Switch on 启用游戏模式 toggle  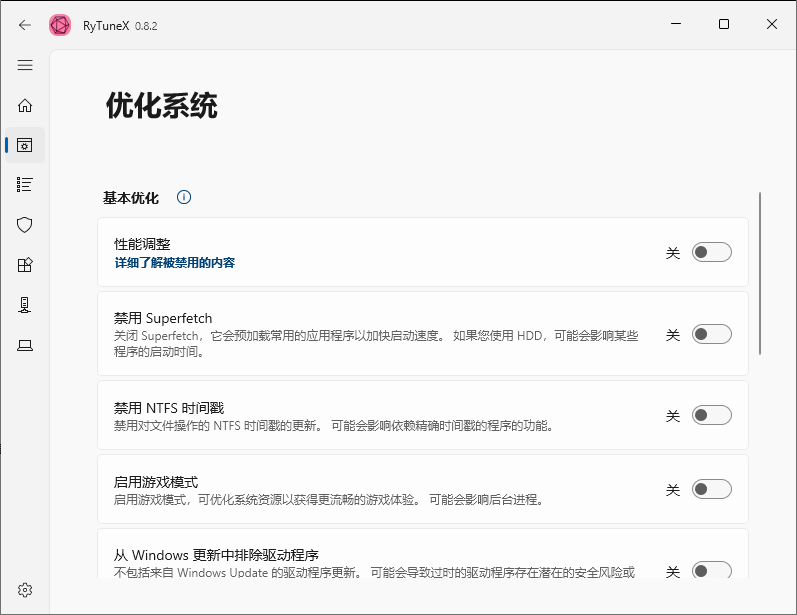pos(712,489)
